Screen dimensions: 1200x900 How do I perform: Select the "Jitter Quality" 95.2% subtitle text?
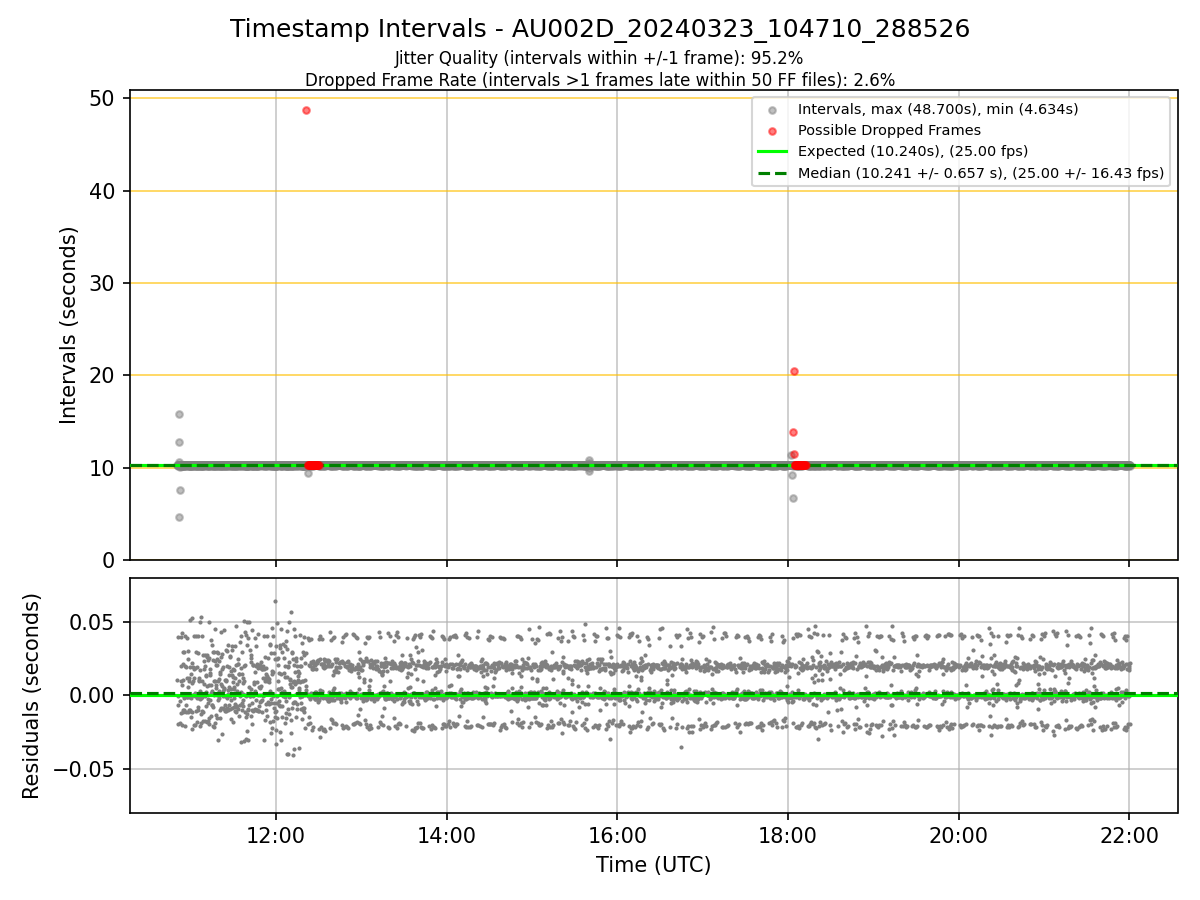pos(599,58)
